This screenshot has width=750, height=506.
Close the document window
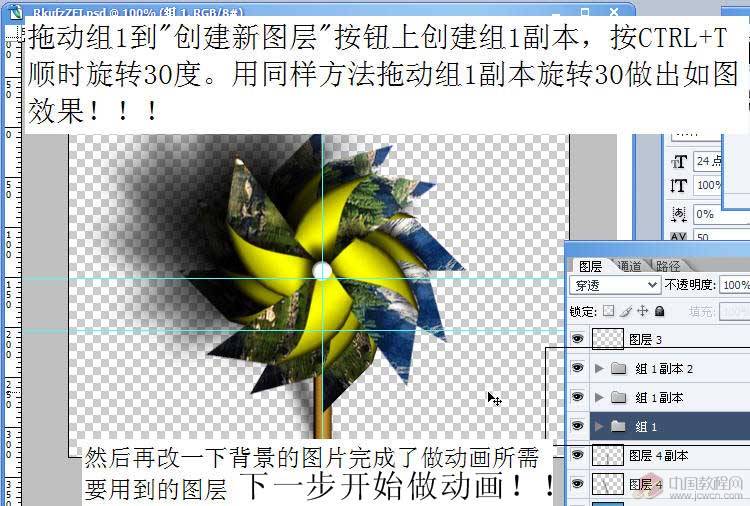point(614,11)
